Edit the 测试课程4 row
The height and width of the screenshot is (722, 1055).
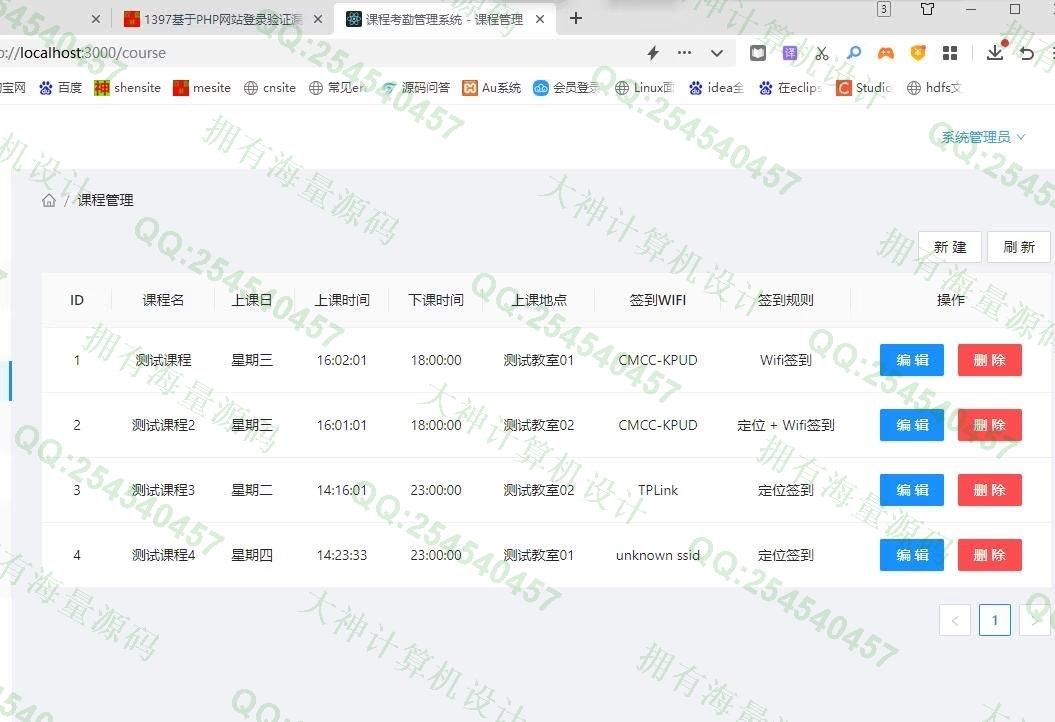(x=912, y=555)
